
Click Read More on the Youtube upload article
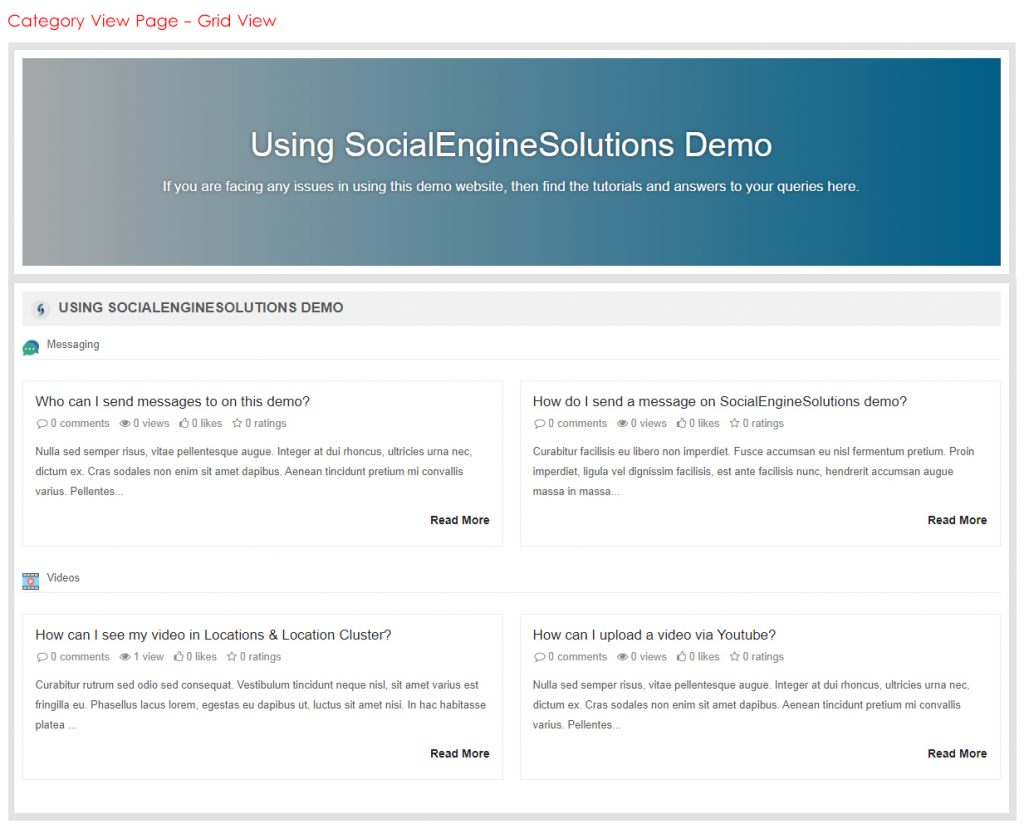957,753
